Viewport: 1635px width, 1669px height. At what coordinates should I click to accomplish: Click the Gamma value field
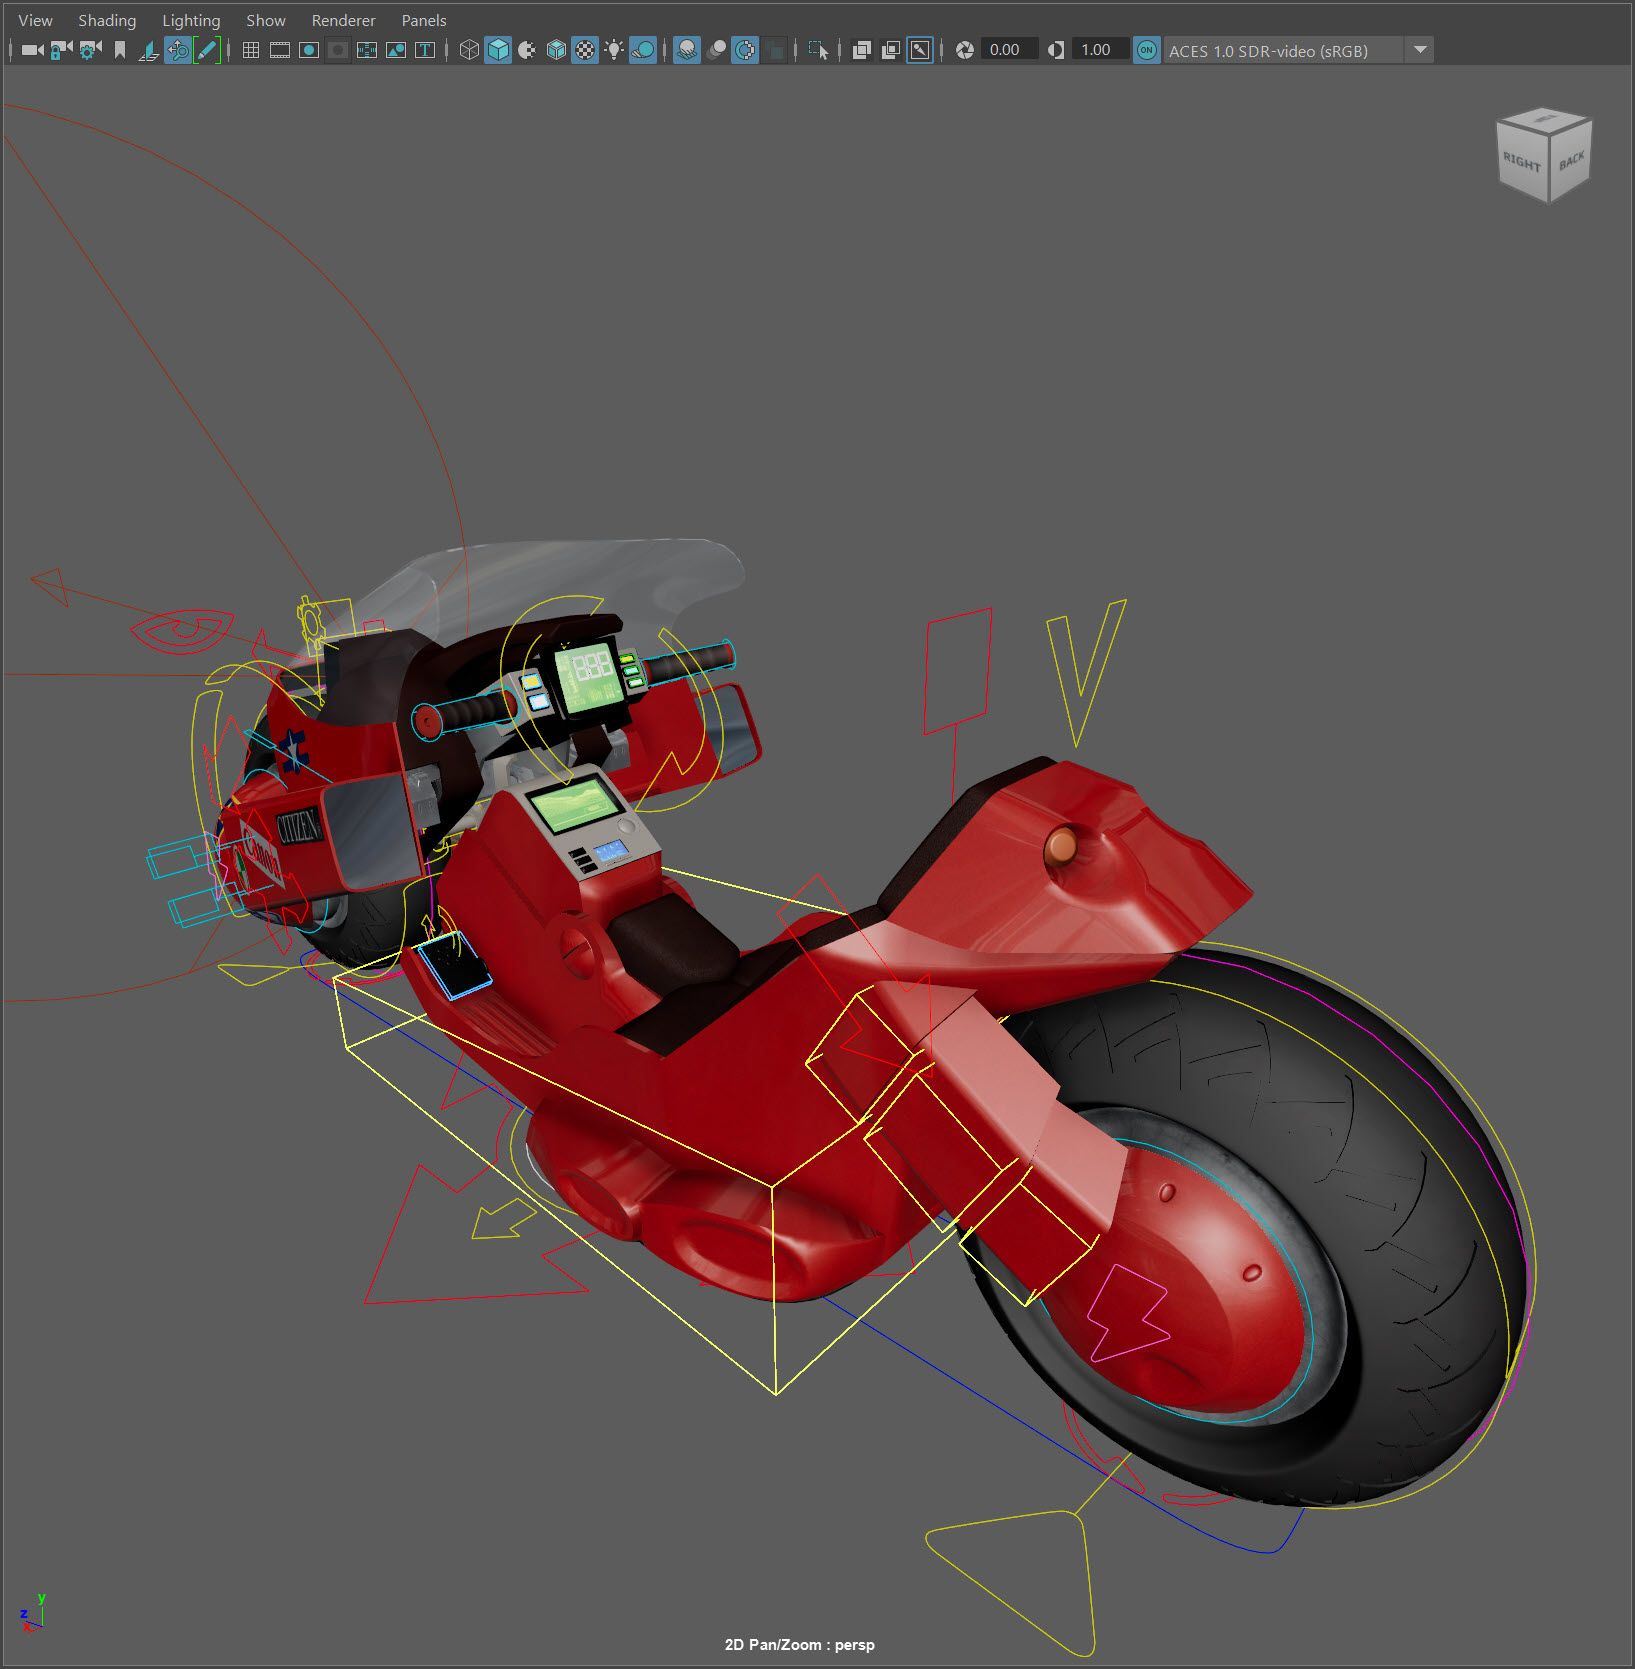tap(1098, 50)
